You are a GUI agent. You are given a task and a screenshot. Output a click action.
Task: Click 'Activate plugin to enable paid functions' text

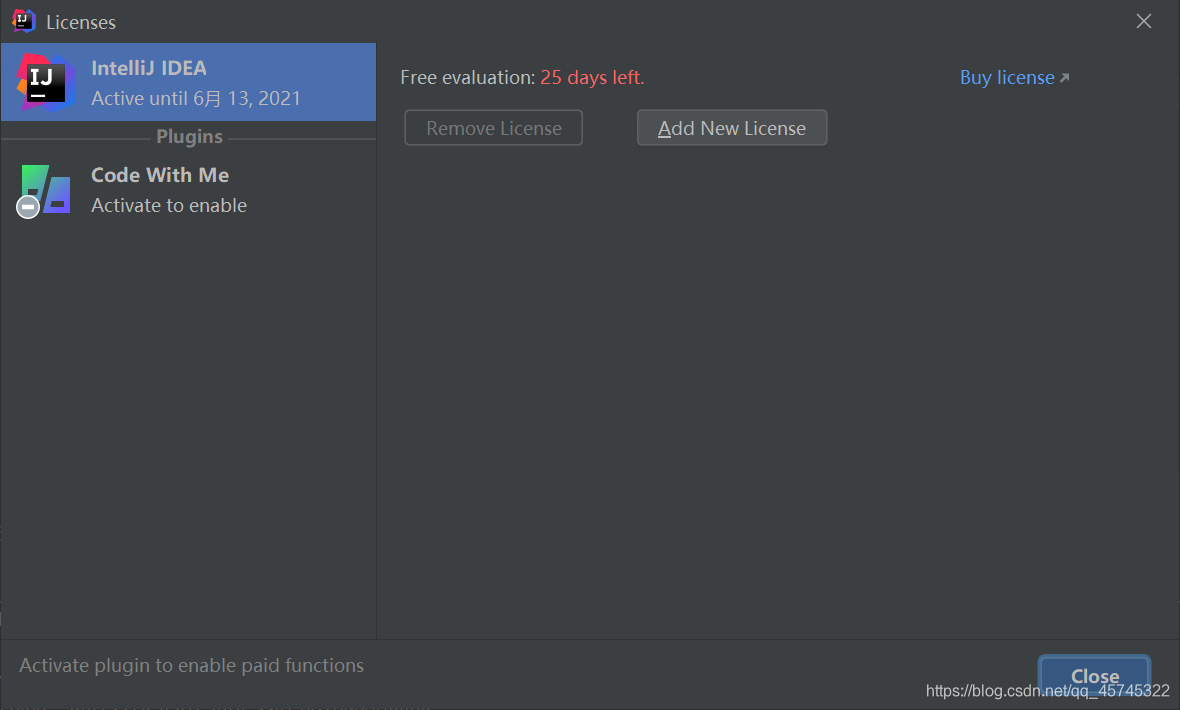pyautogui.click(x=191, y=666)
